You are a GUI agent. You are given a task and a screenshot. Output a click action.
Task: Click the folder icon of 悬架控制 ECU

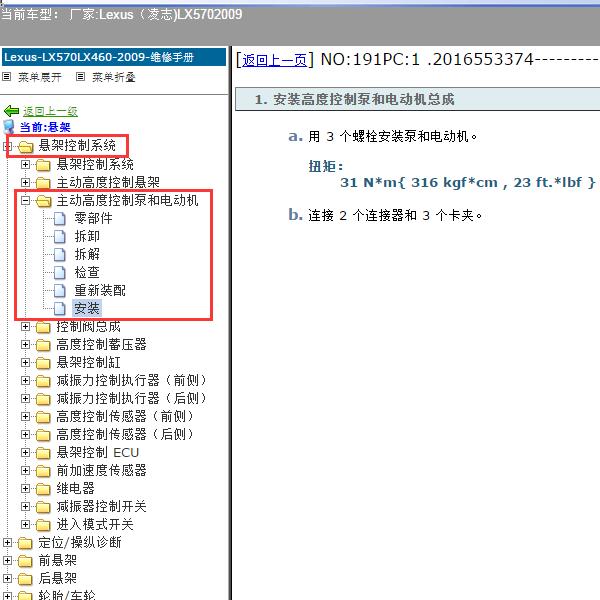click(x=43, y=453)
